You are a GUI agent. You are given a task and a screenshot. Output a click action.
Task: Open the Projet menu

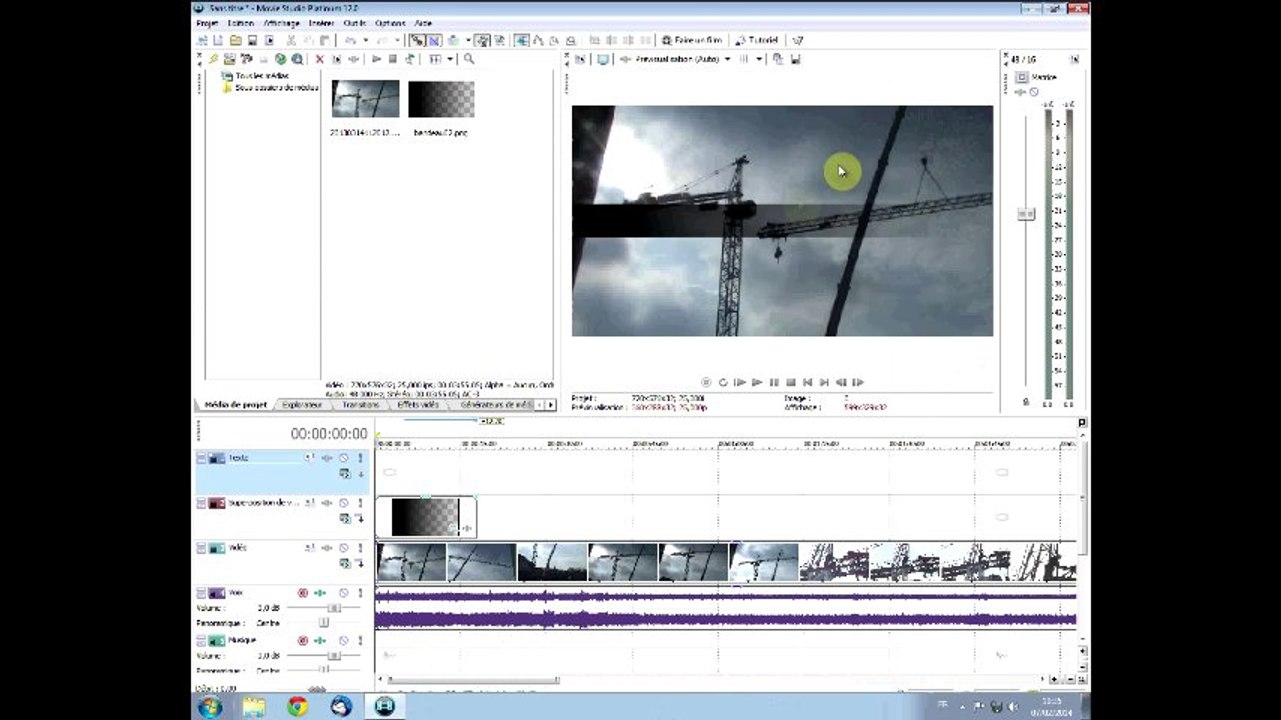(x=207, y=23)
